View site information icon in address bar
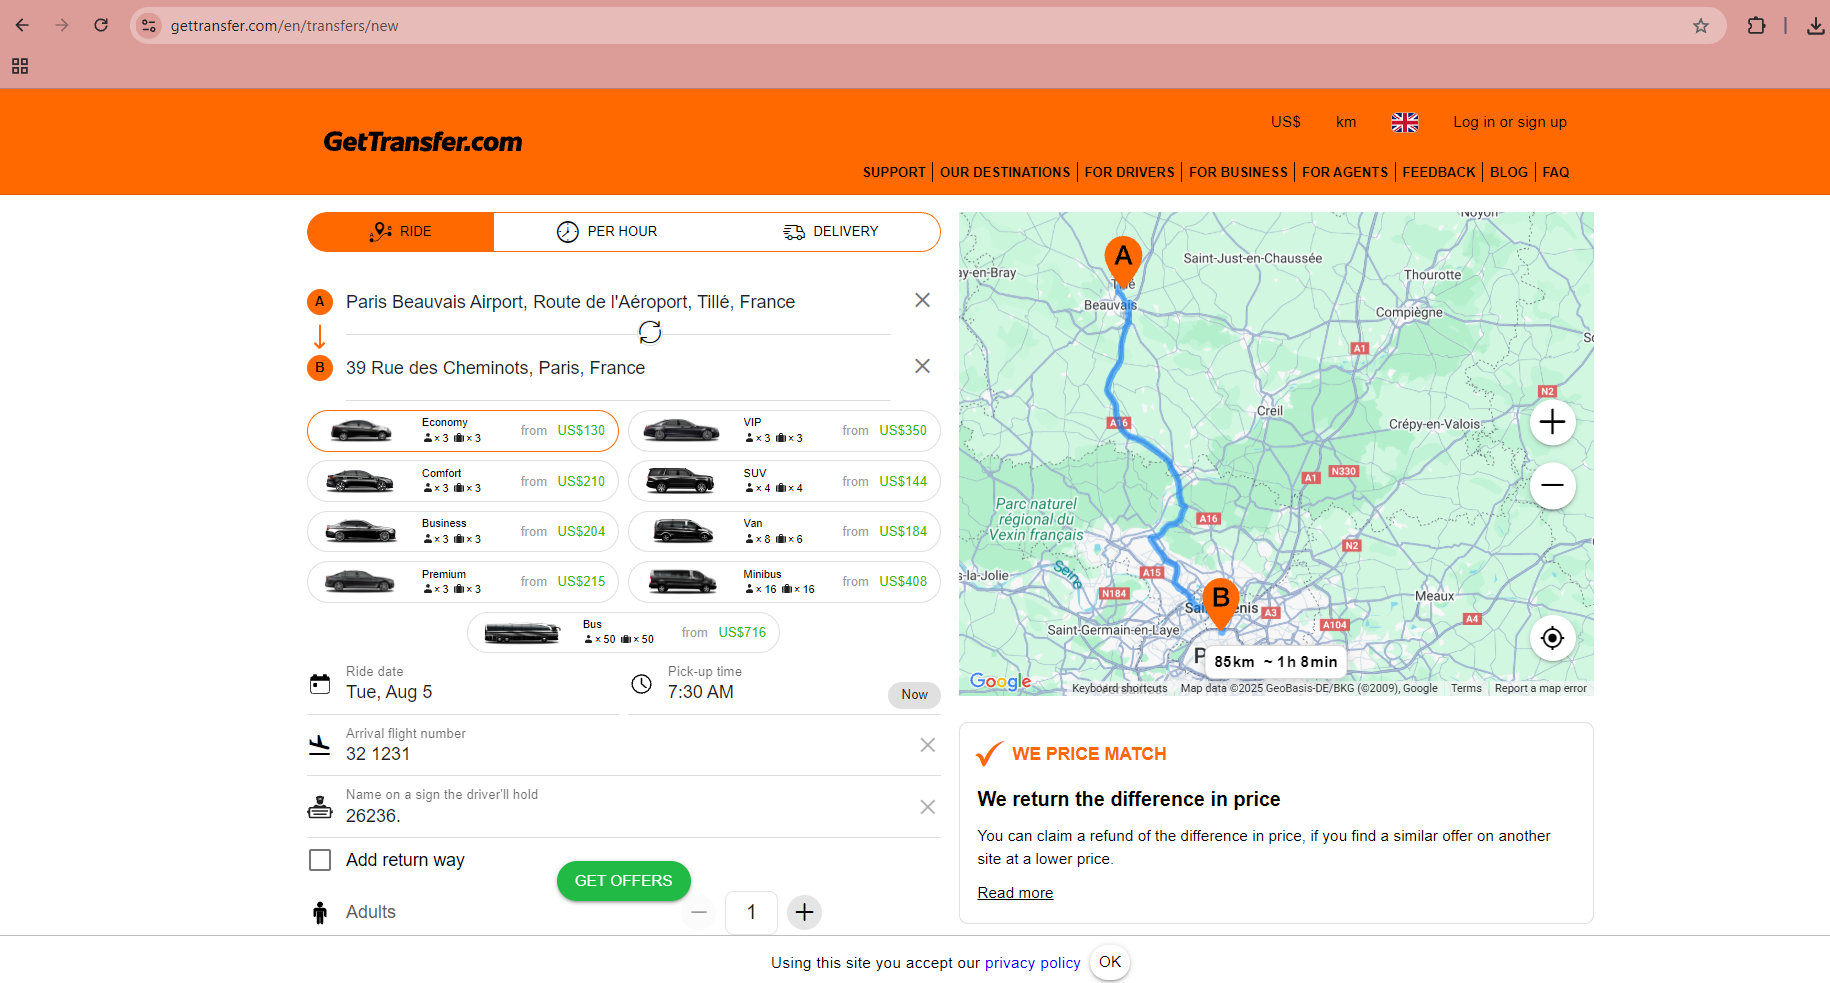Image resolution: width=1830 pixels, height=983 pixels. pos(149,26)
